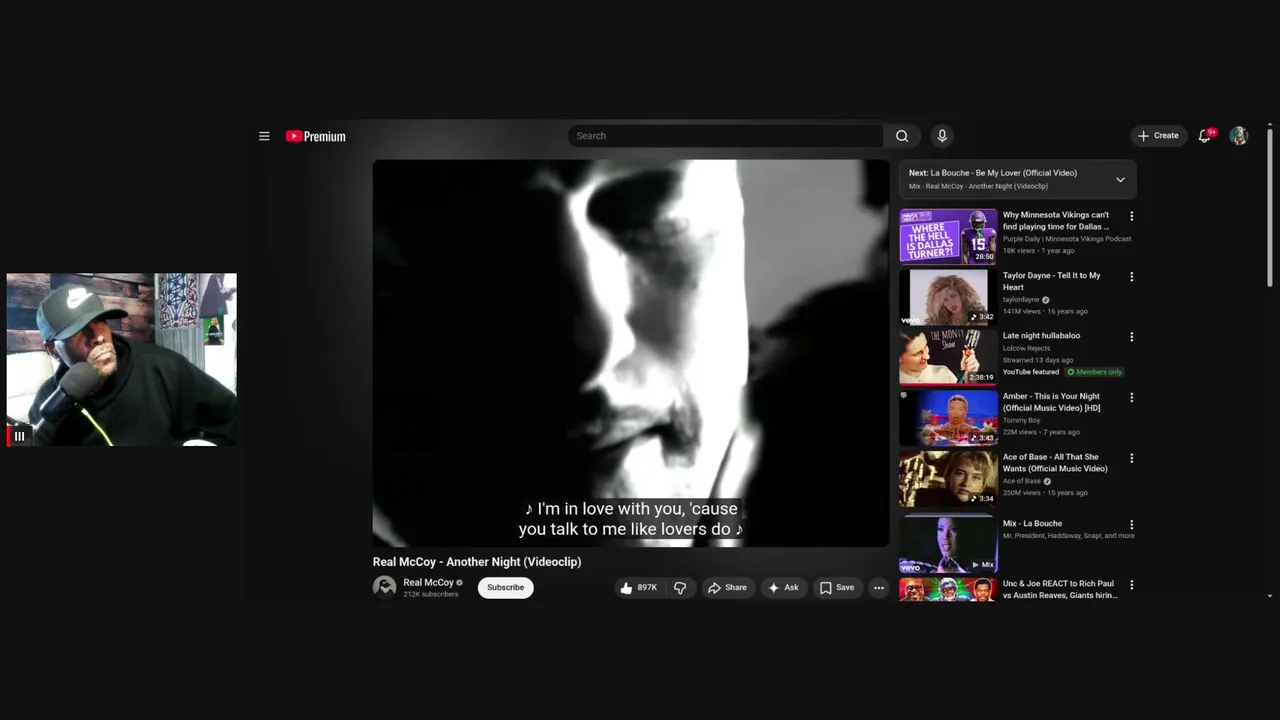This screenshot has width=1280, height=720.
Task: Open Taylor Dayne video thumbnail
Action: 948,297
